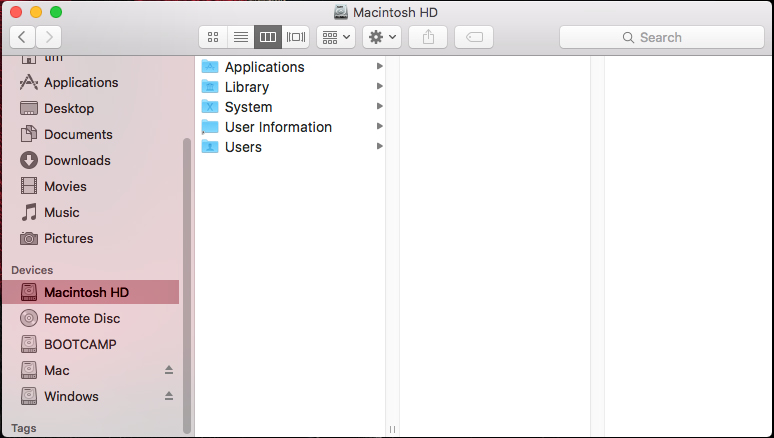Image resolution: width=774 pixels, height=438 pixels.
Task: Click the Mac drive icon in the sidebar
Action: tap(29, 370)
